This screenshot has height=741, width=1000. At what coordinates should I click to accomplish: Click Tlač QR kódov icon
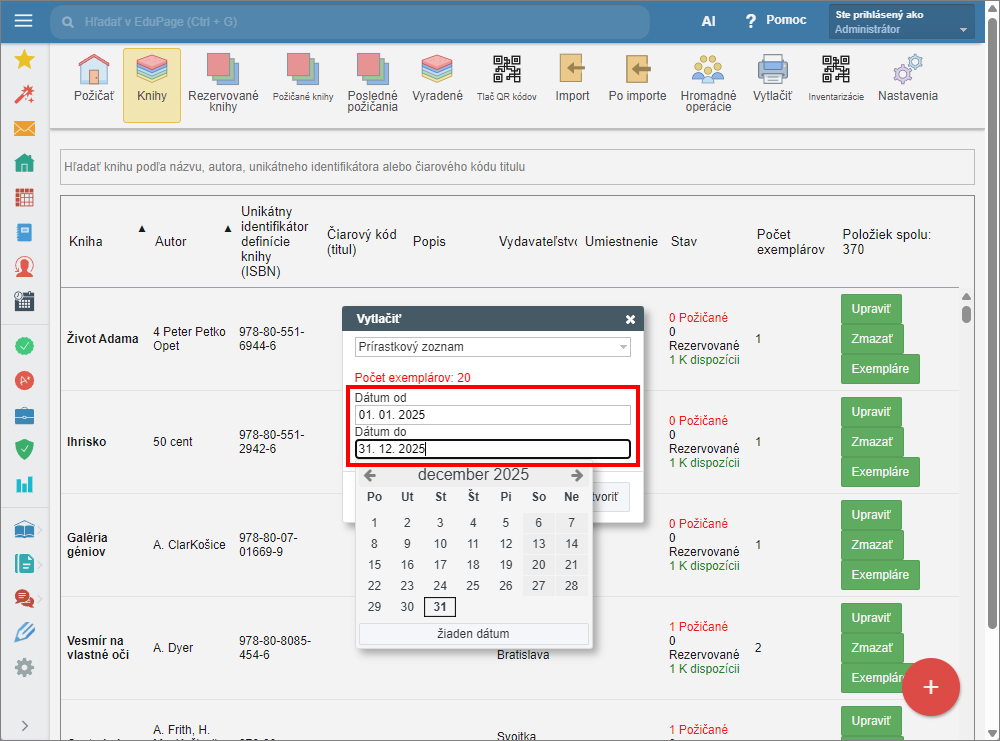507,80
